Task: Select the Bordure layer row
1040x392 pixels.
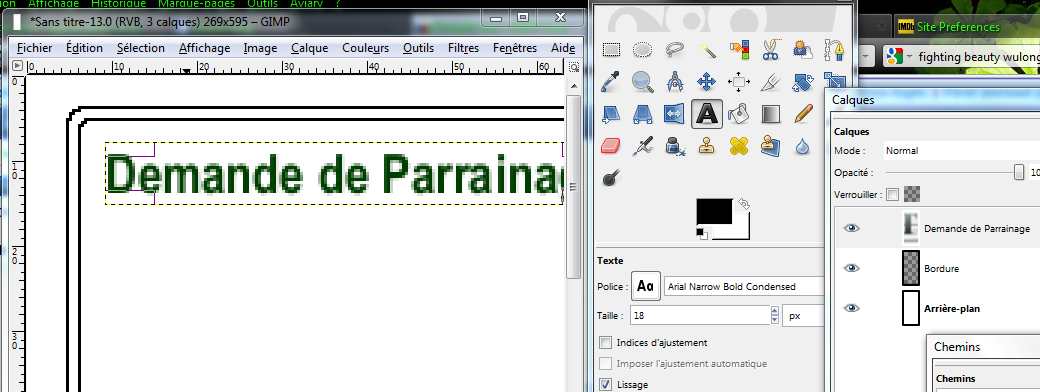Action: [938, 268]
